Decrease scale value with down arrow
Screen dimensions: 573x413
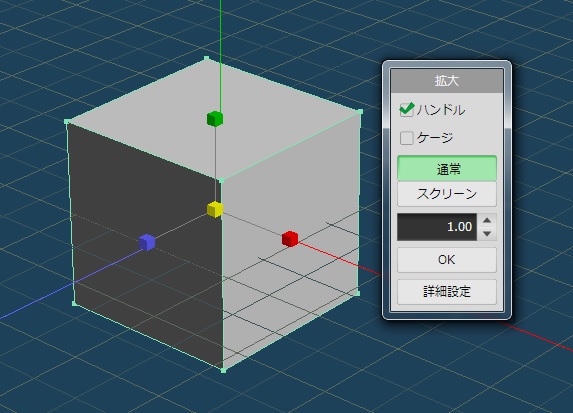click(487, 234)
